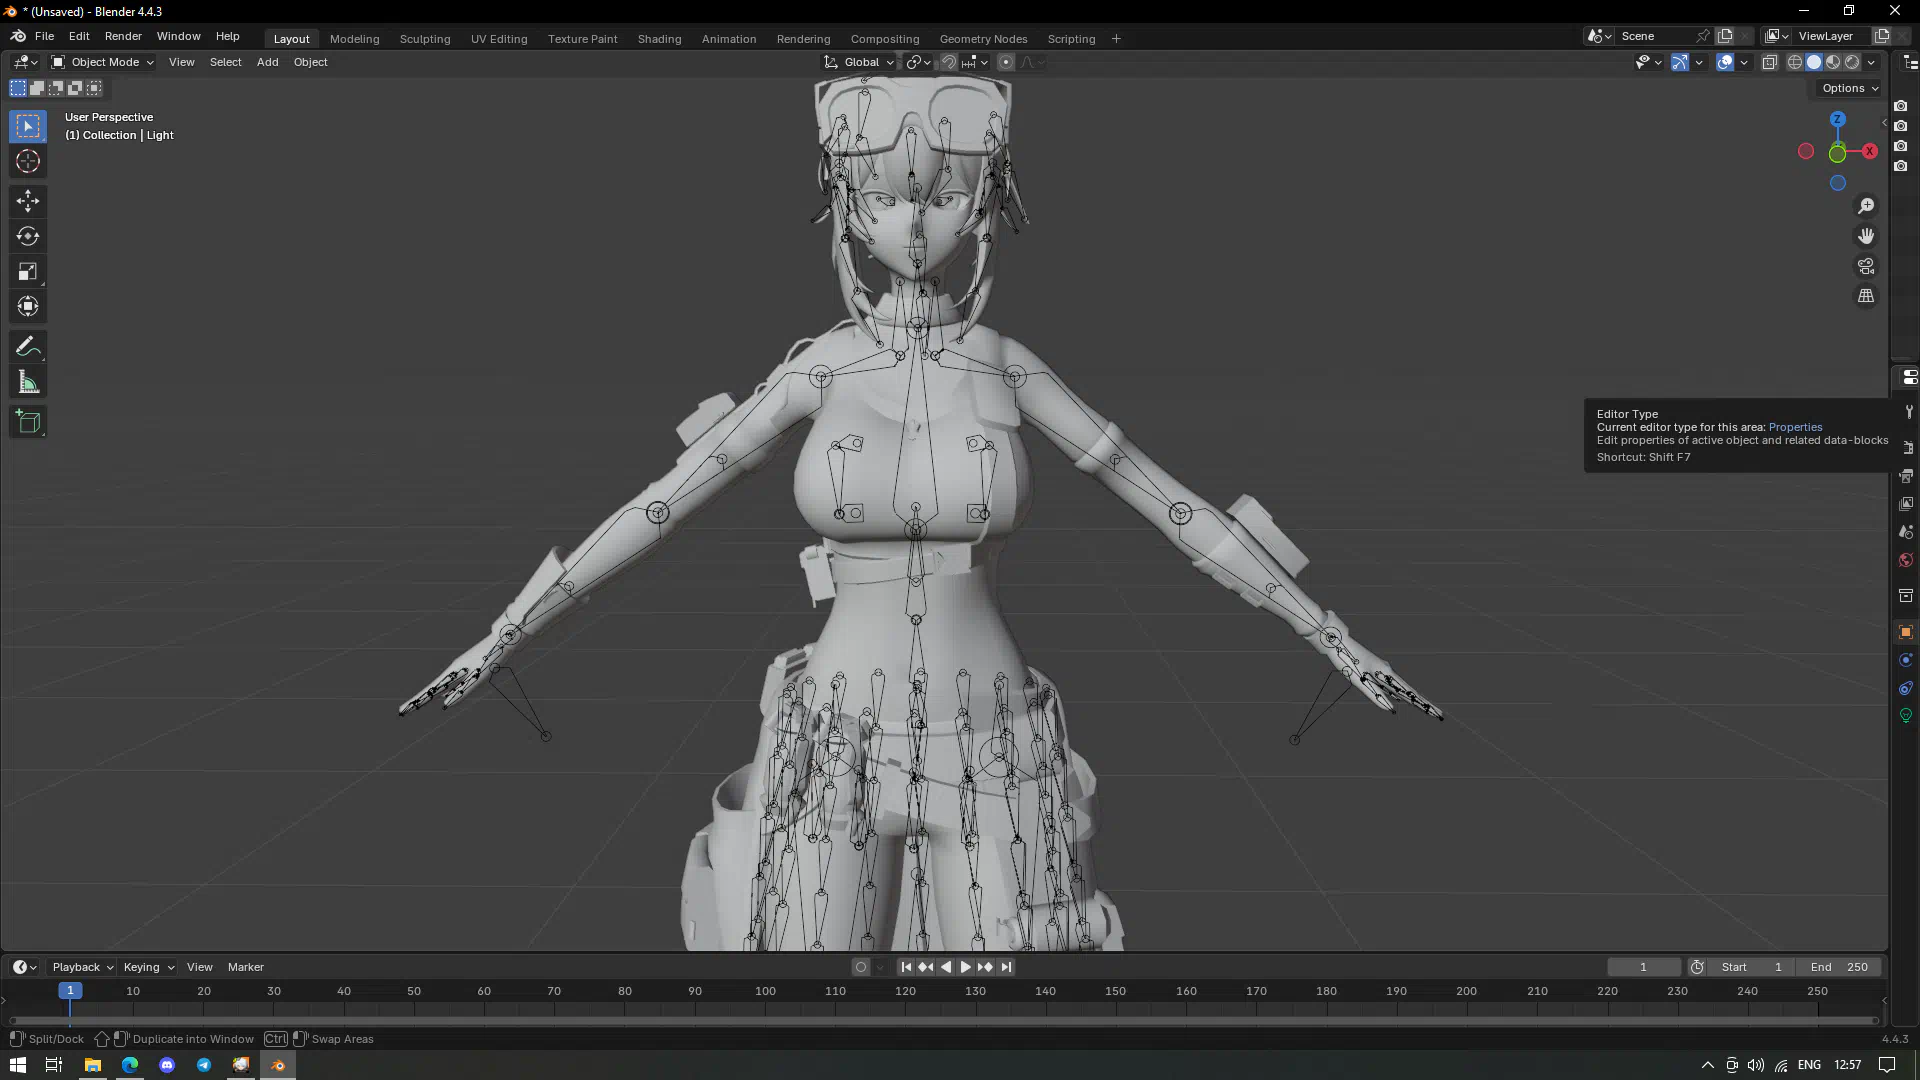Switch to the Sculpting workspace tab
The image size is (1920, 1080).
click(425, 39)
